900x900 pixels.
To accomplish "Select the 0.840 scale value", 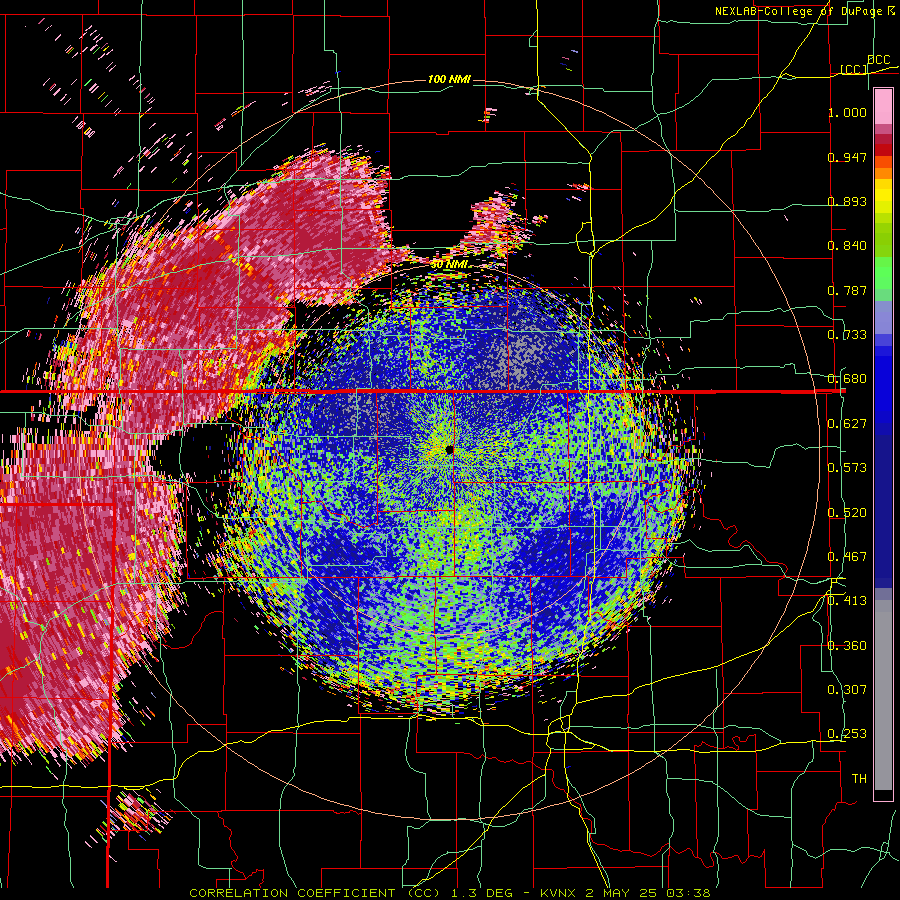I will click(x=847, y=246).
